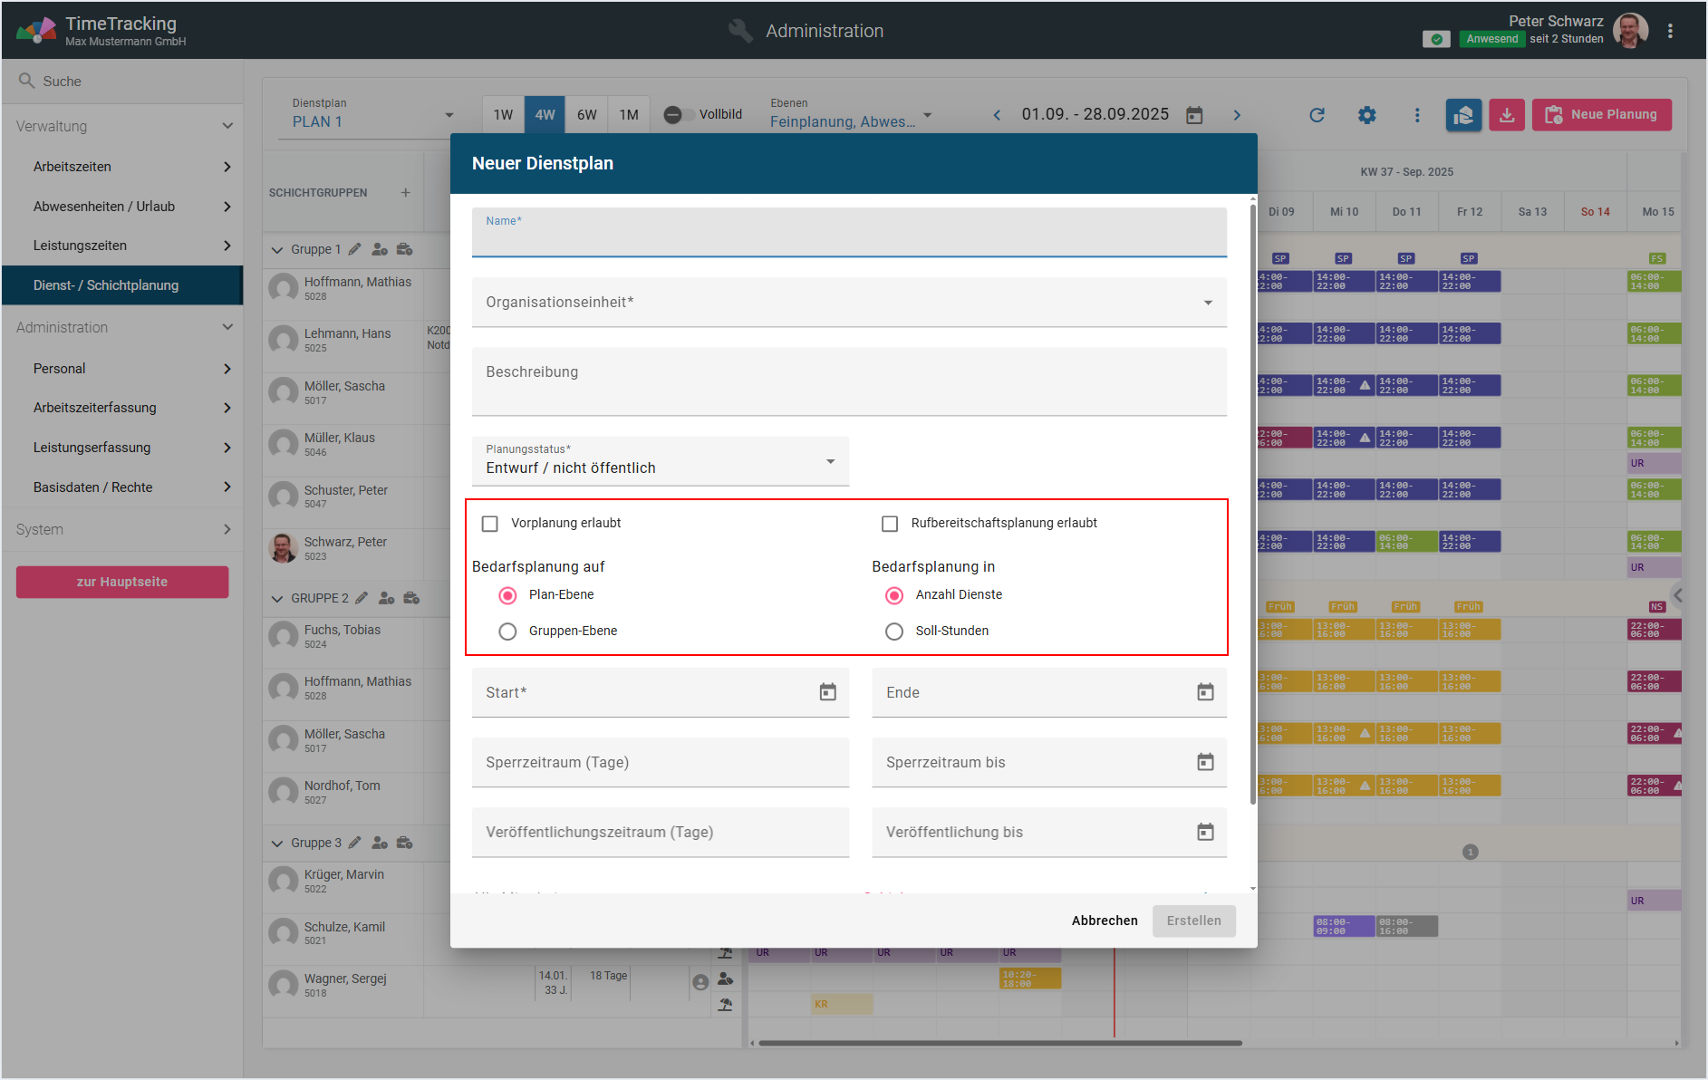This screenshot has width=1708, height=1080.
Task: Enable the Rufbereitschaftsplanung erlaubt checkbox
Action: (x=890, y=524)
